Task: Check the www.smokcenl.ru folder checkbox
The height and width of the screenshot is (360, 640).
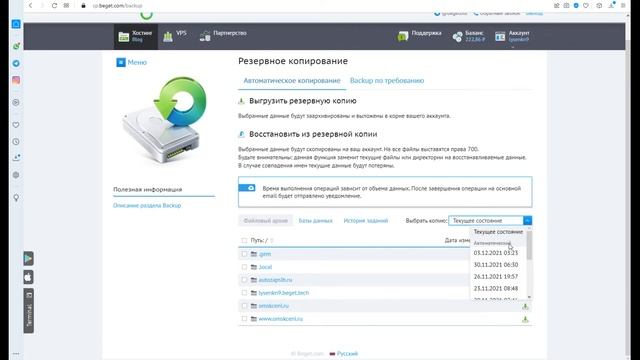Action: (244, 319)
